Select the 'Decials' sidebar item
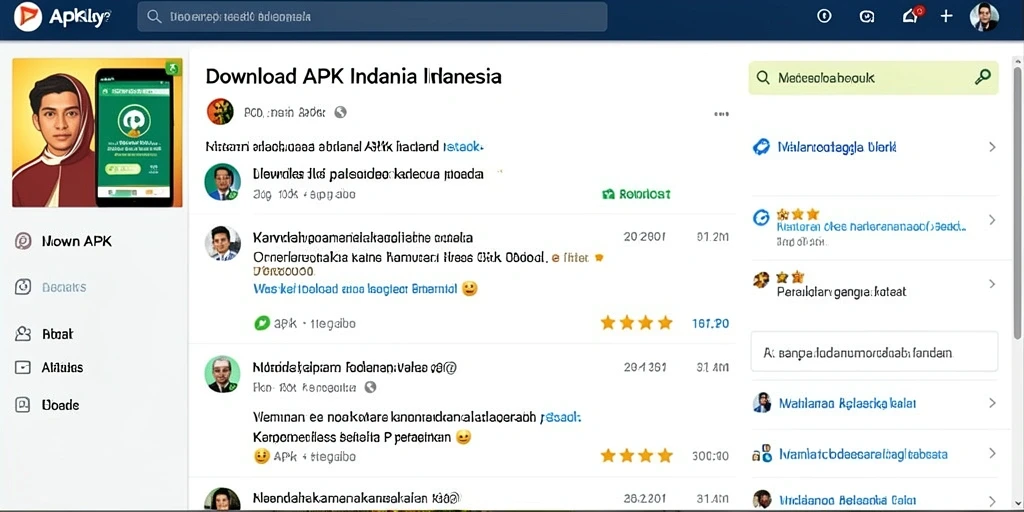The width and height of the screenshot is (1024, 512). click(x=64, y=287)
